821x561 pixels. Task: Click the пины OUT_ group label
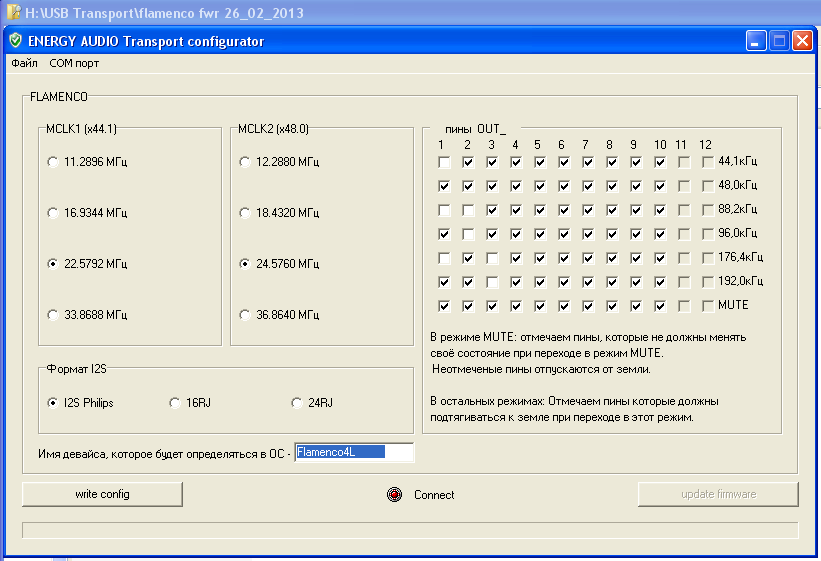coord(475,129)
